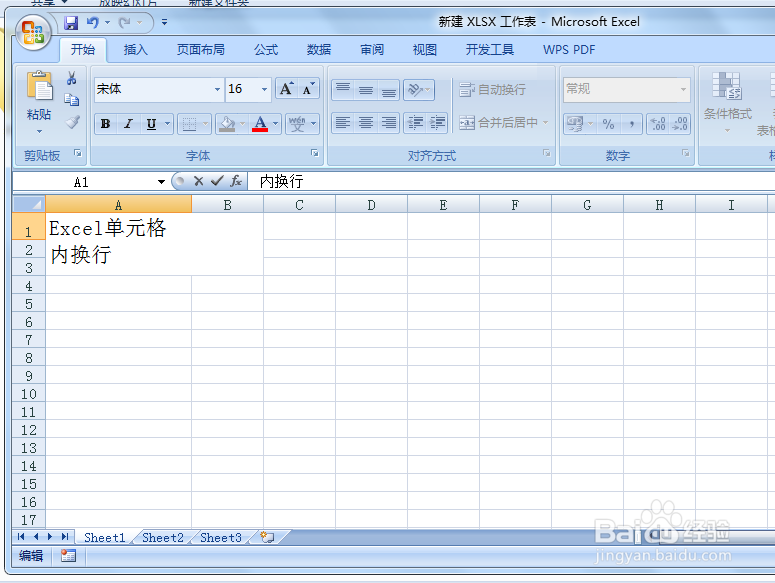
Task: Click the Paste clipboard icon
Action: [x=39, y=86]
